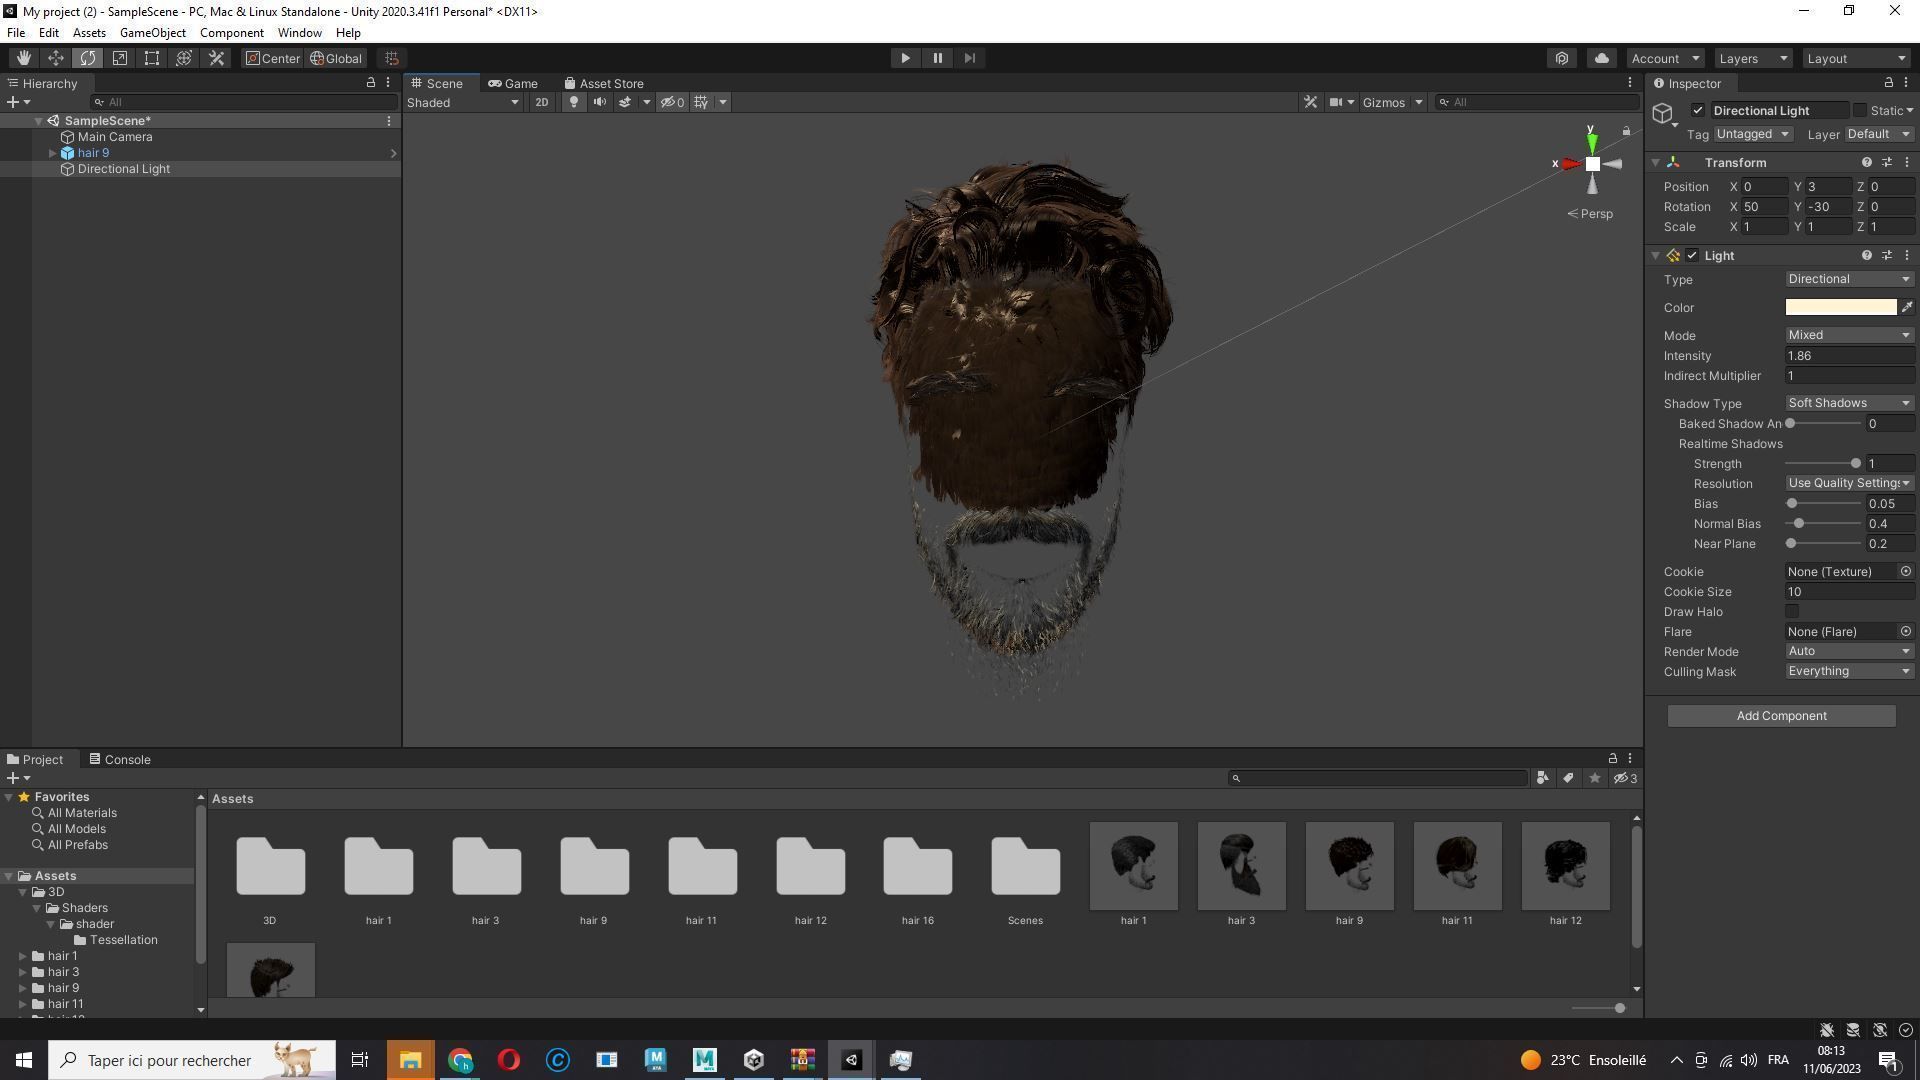
Task: Click Add Component button
Action: [1781, 716]
